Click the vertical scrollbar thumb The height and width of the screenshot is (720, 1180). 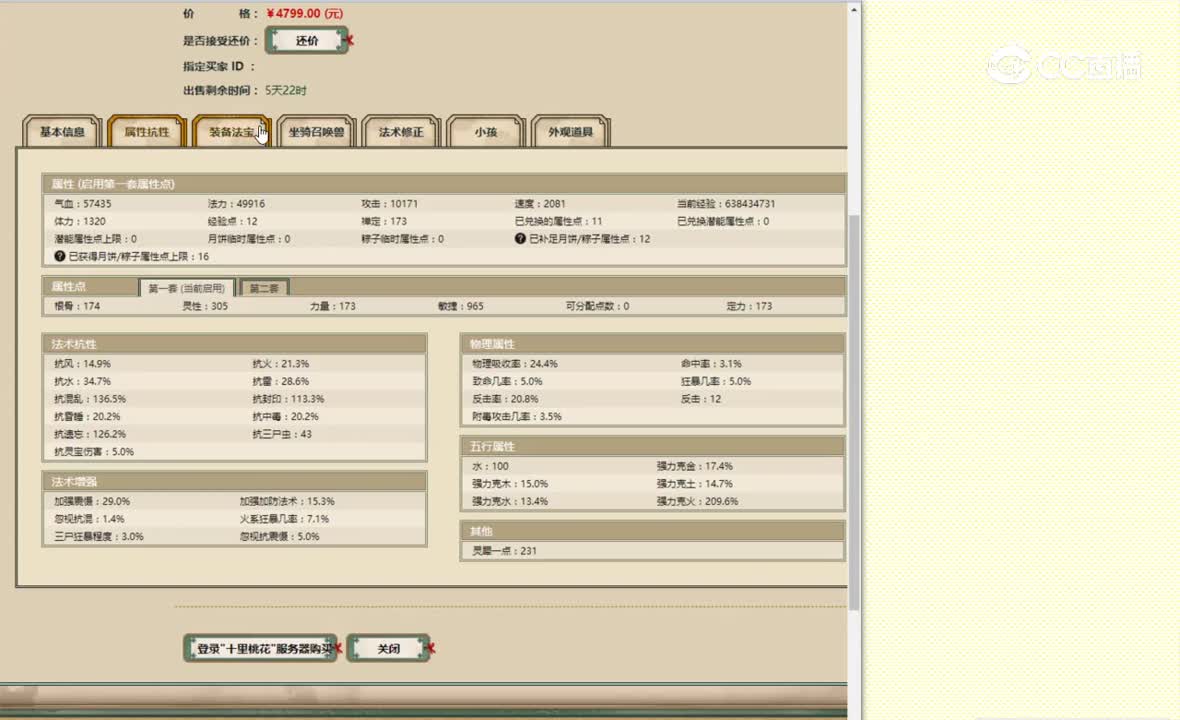(853, 412)
